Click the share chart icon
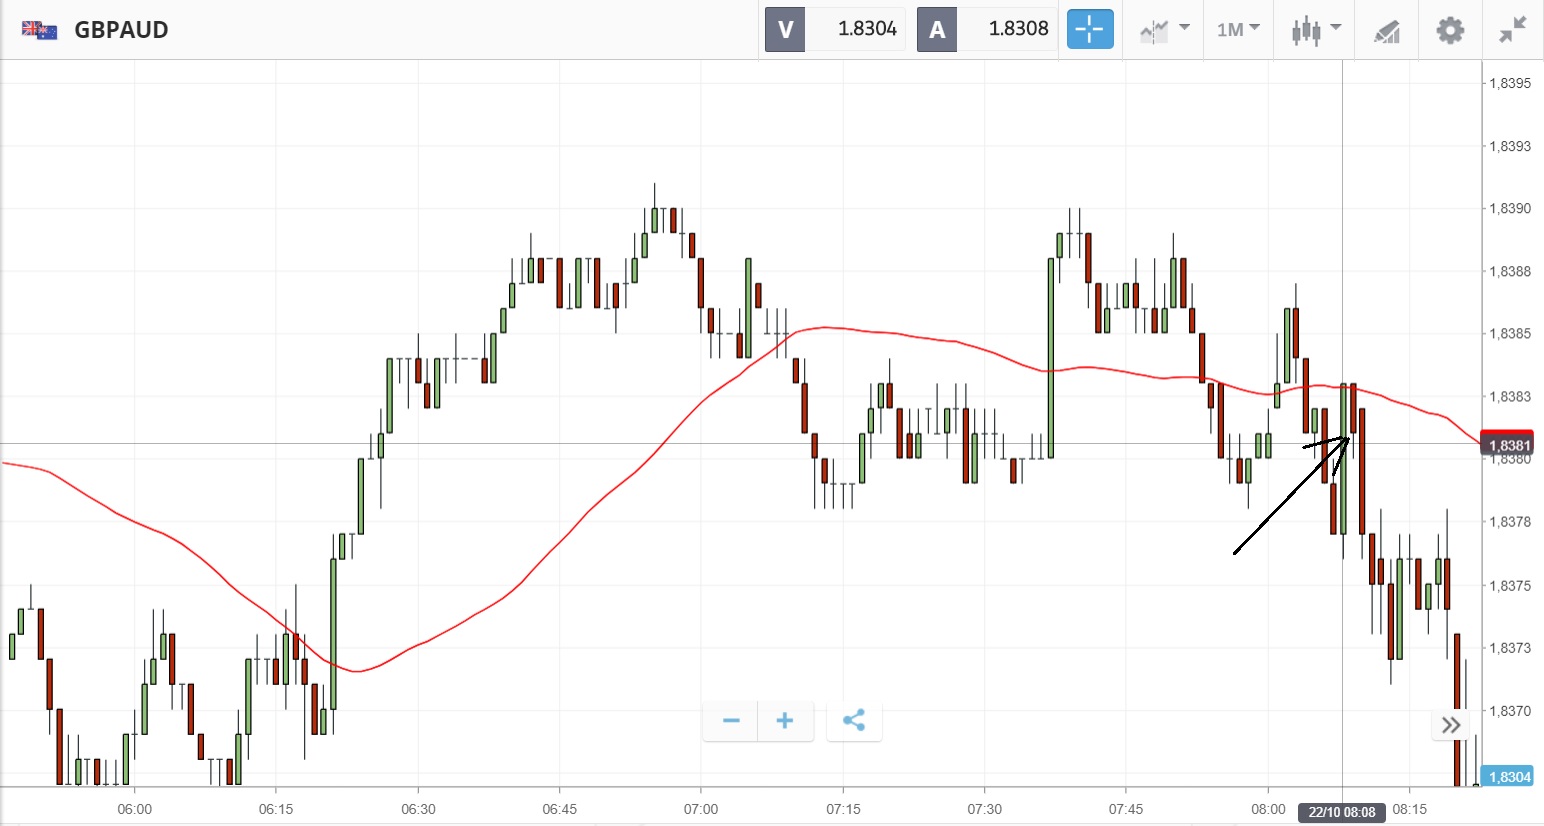The width and height of the screenshot is (1544, 826). pos(853,720)
